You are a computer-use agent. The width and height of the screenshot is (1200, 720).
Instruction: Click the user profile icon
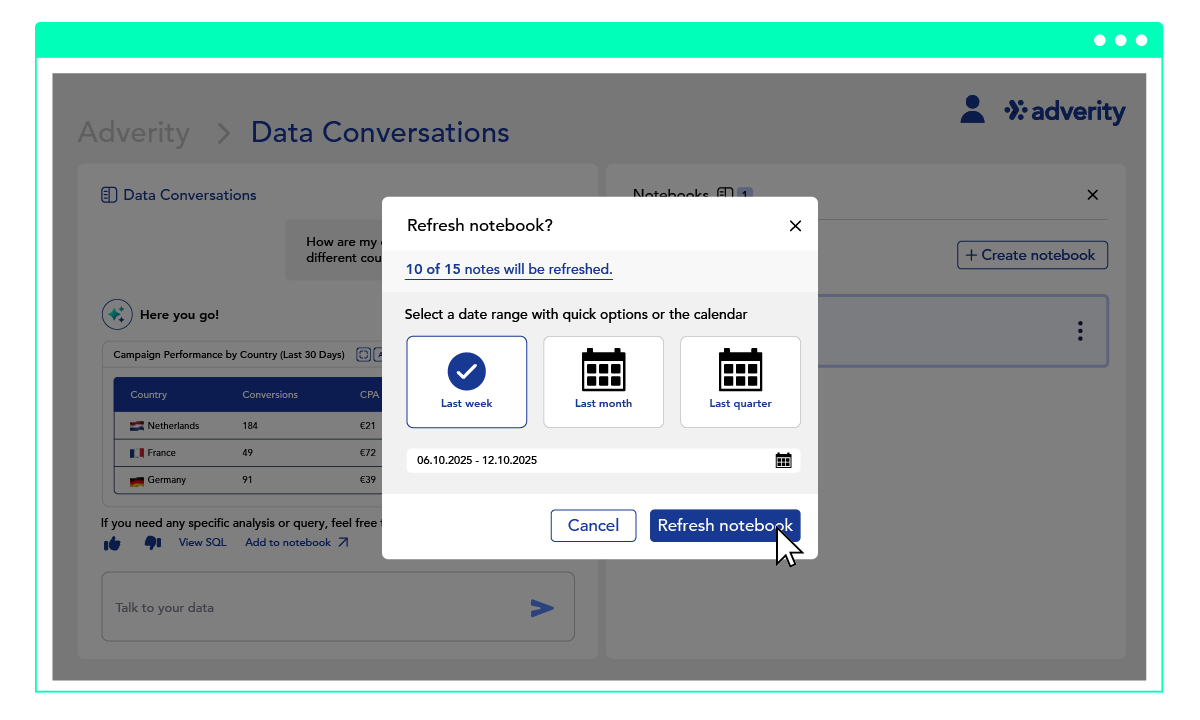coord(972,110)
